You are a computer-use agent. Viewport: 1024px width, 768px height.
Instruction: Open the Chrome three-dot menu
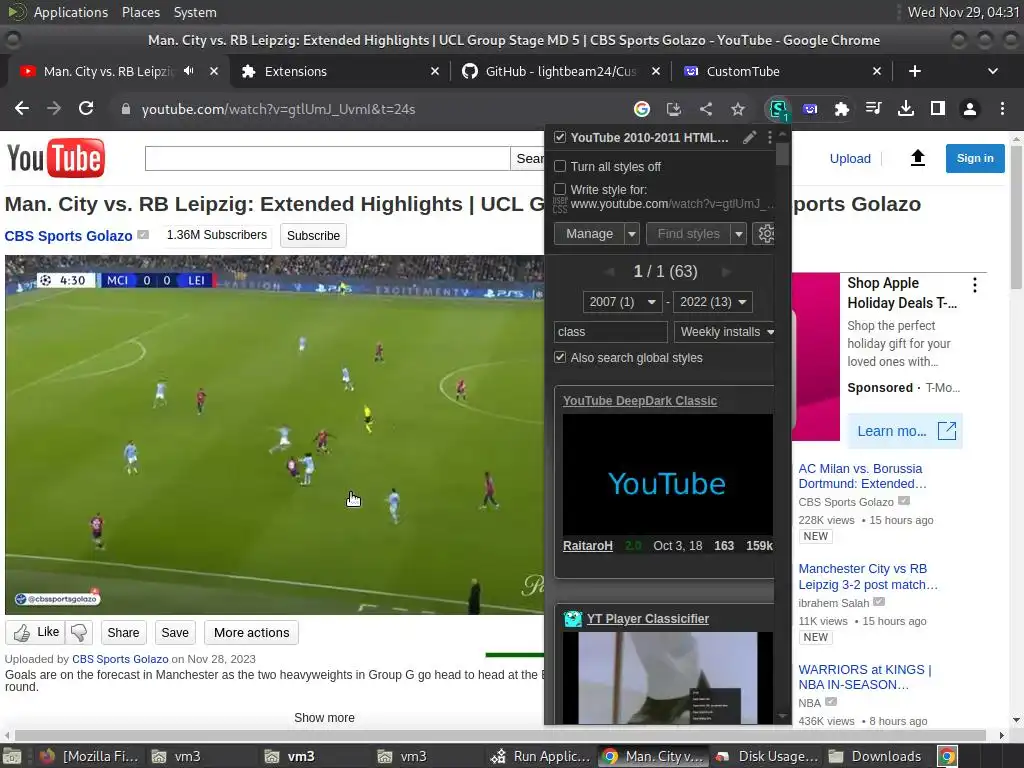click(1002, 108)
